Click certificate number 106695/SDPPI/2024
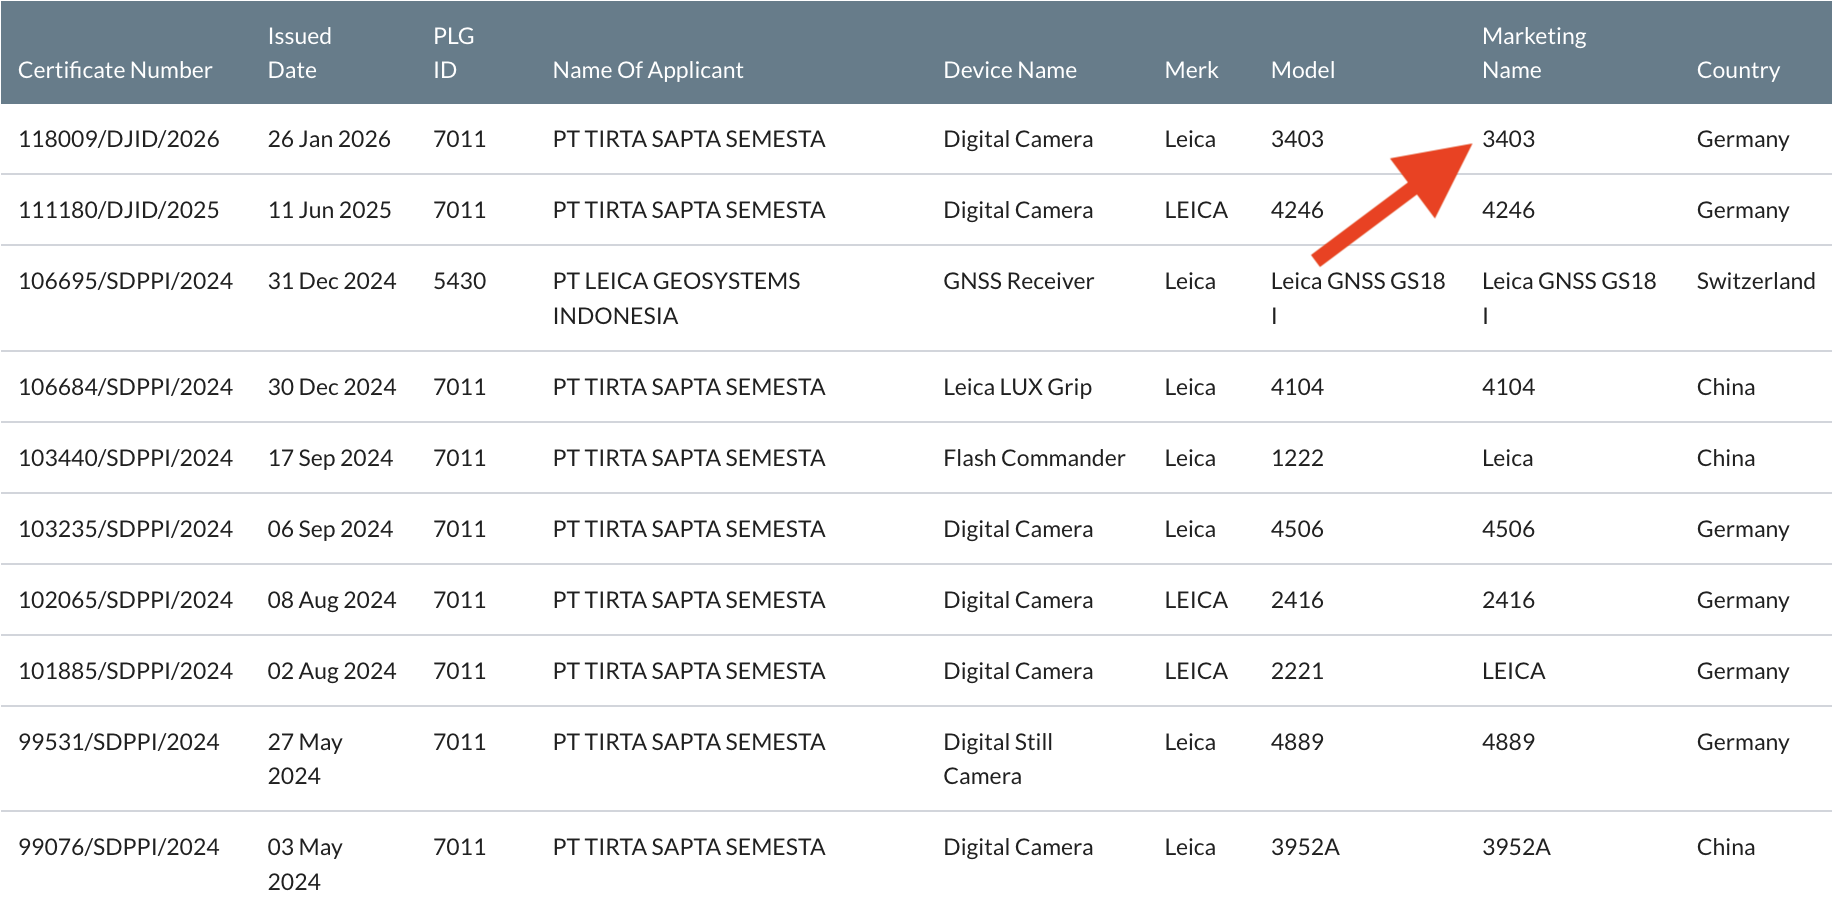This screenshot has width=1832, height=908. tap(125, 281)
